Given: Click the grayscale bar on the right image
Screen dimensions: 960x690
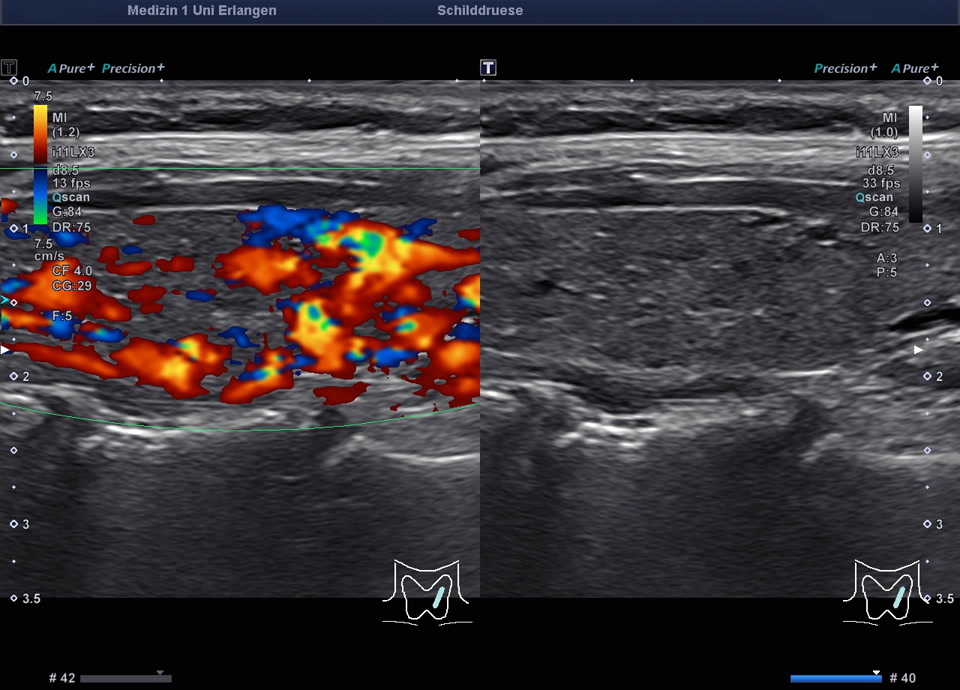Looking at the screenshot, I should 915,162.
